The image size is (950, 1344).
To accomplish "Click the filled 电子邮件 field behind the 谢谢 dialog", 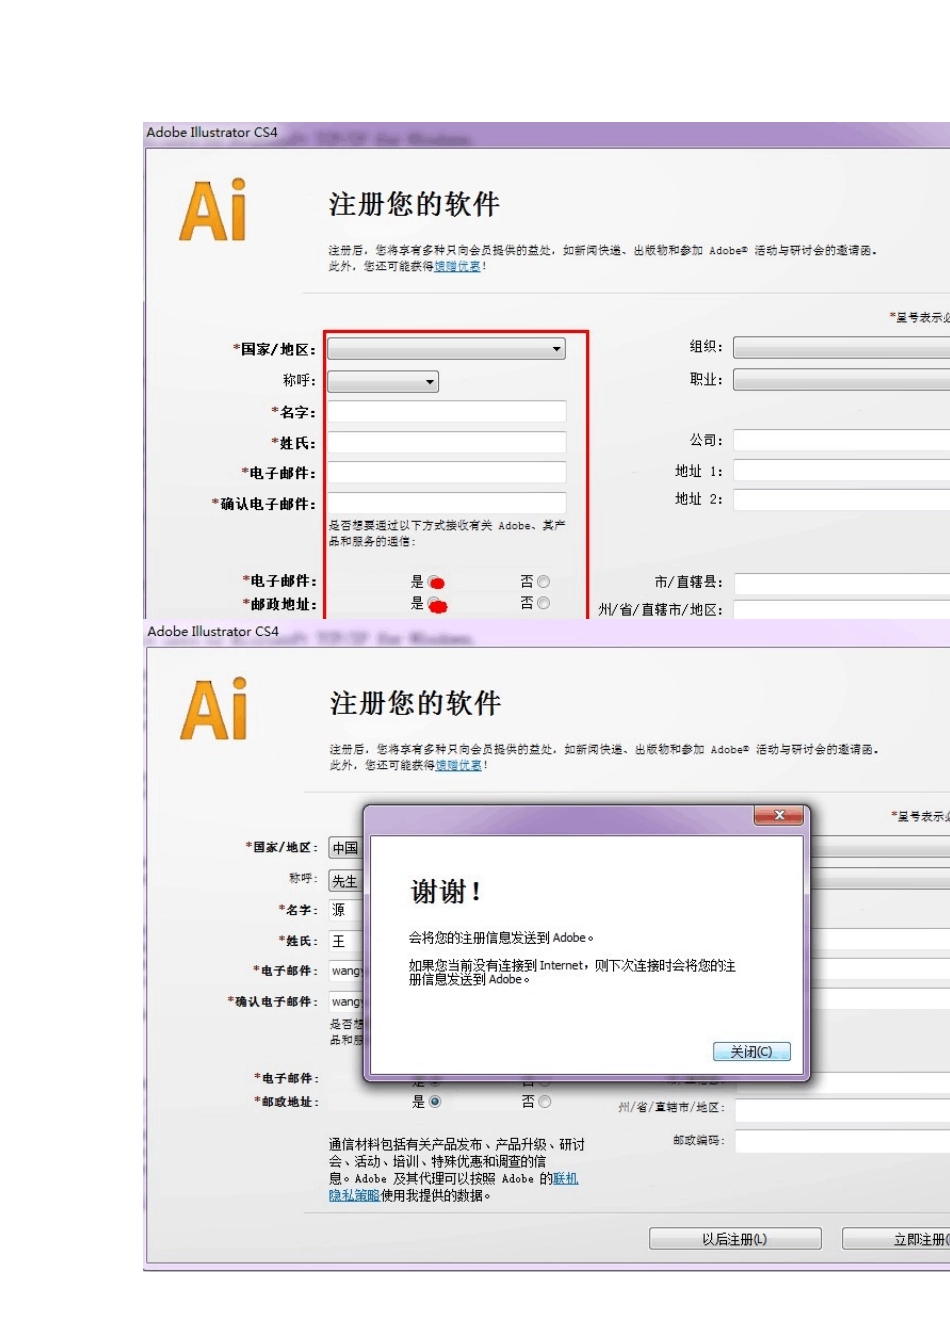I will click(346, 971).
